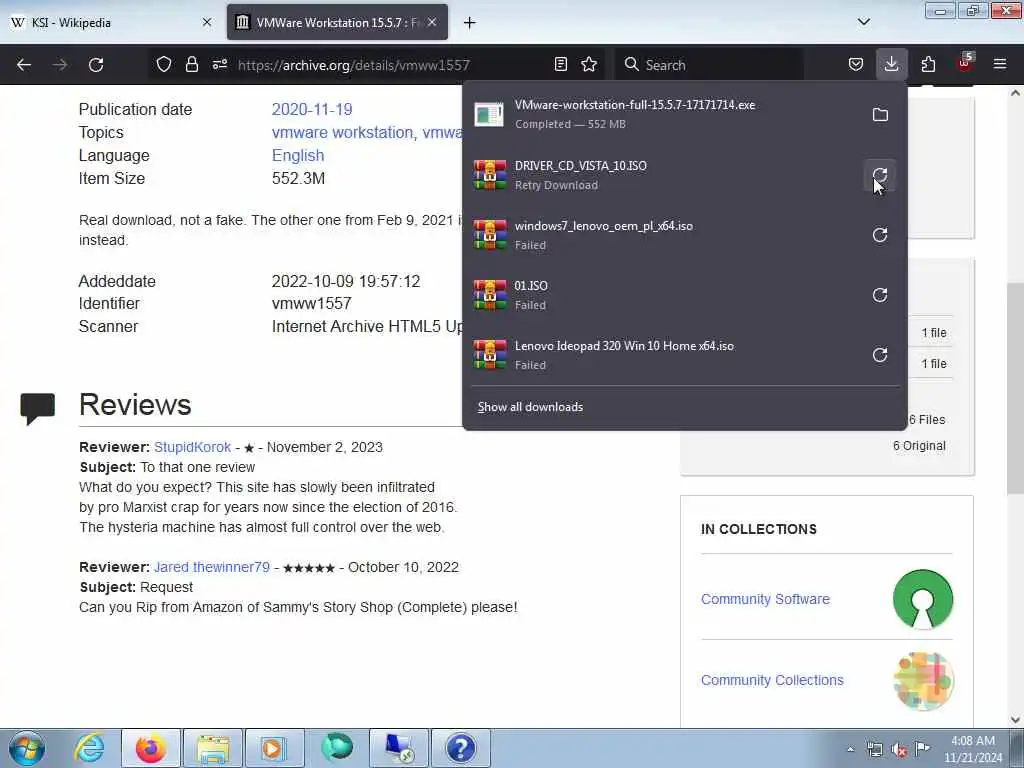Bookmark this page with star icon
Viewport: 1024px width, 768px height.
pos(589,64)
